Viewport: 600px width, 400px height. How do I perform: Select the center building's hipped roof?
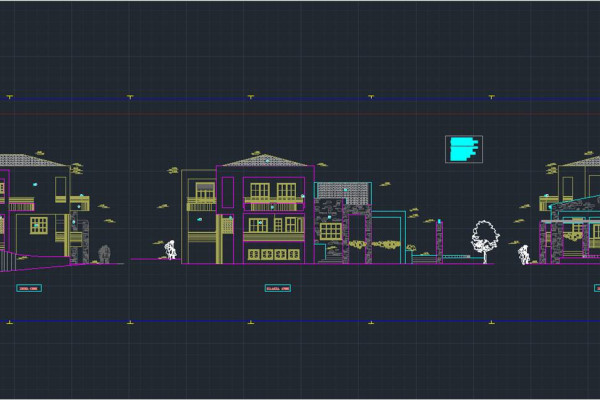pos(266,161)
